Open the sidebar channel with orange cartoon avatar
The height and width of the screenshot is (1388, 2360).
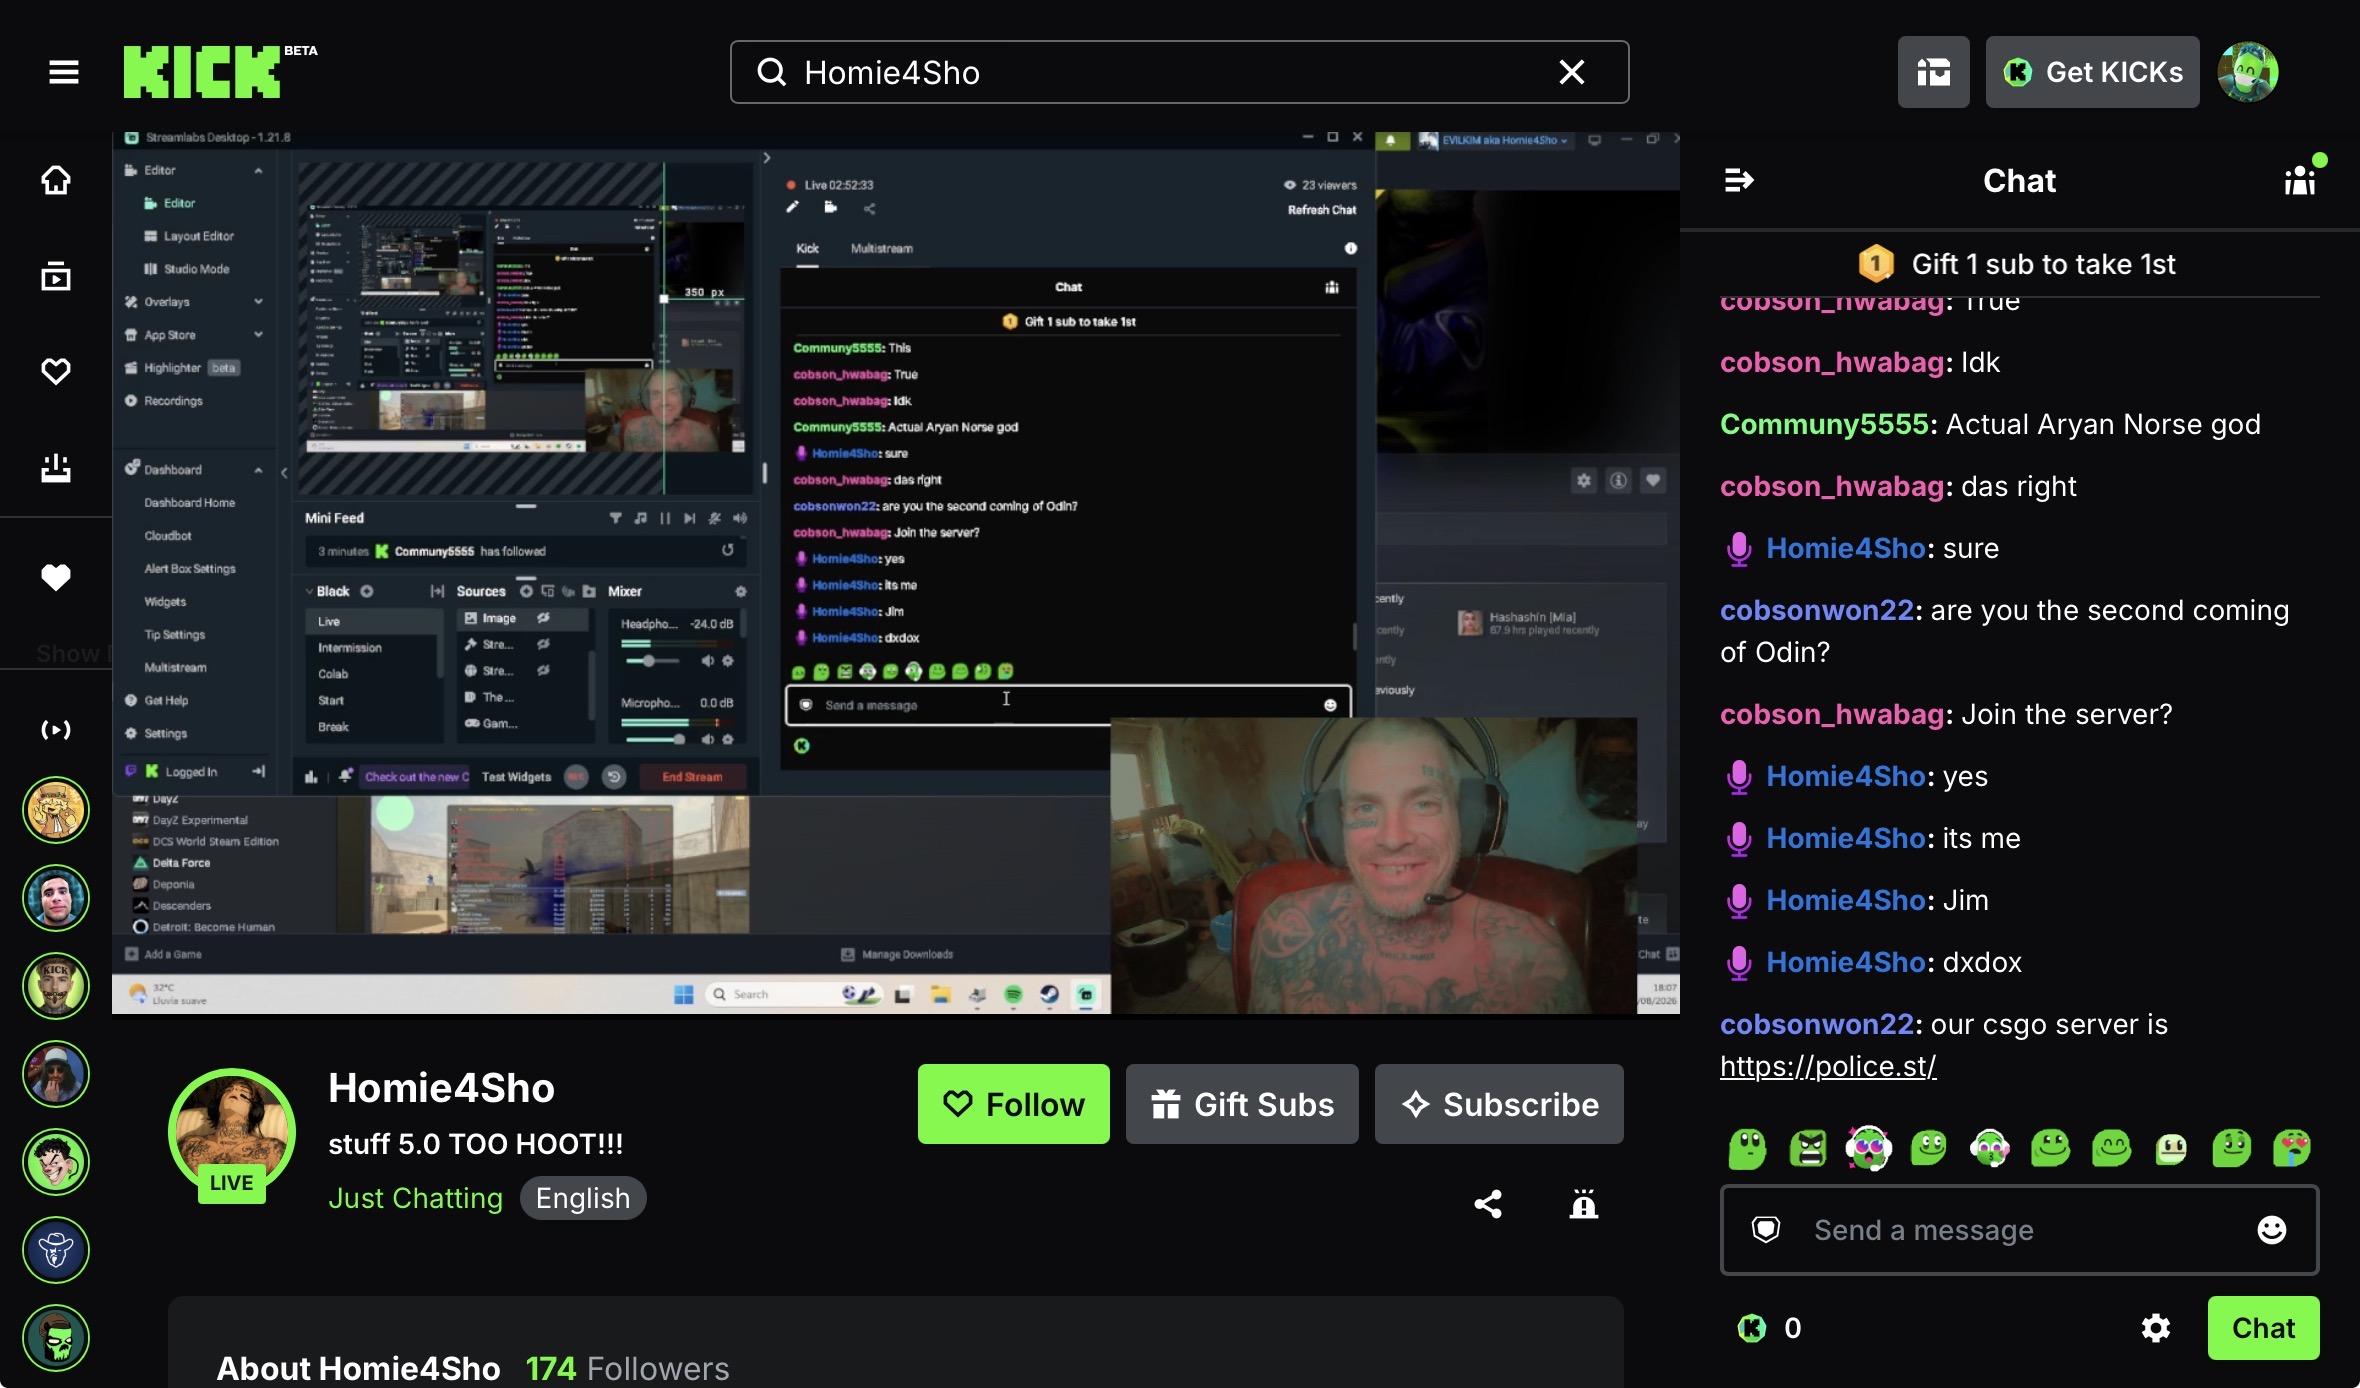coord(56,810)
